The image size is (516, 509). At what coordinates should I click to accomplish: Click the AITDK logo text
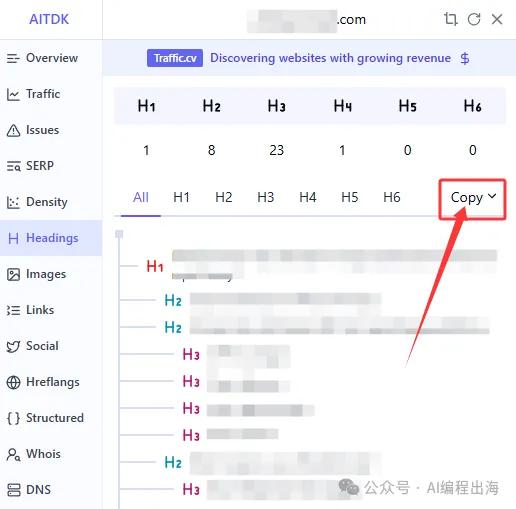pos(49,19)
